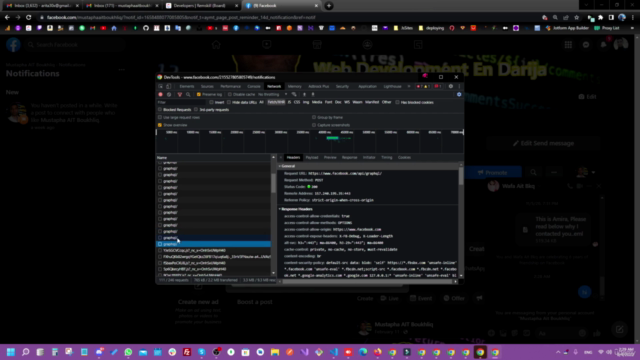Click into the network Filter text field
This screenshot has width=640, height=360.
click(182, 102)
